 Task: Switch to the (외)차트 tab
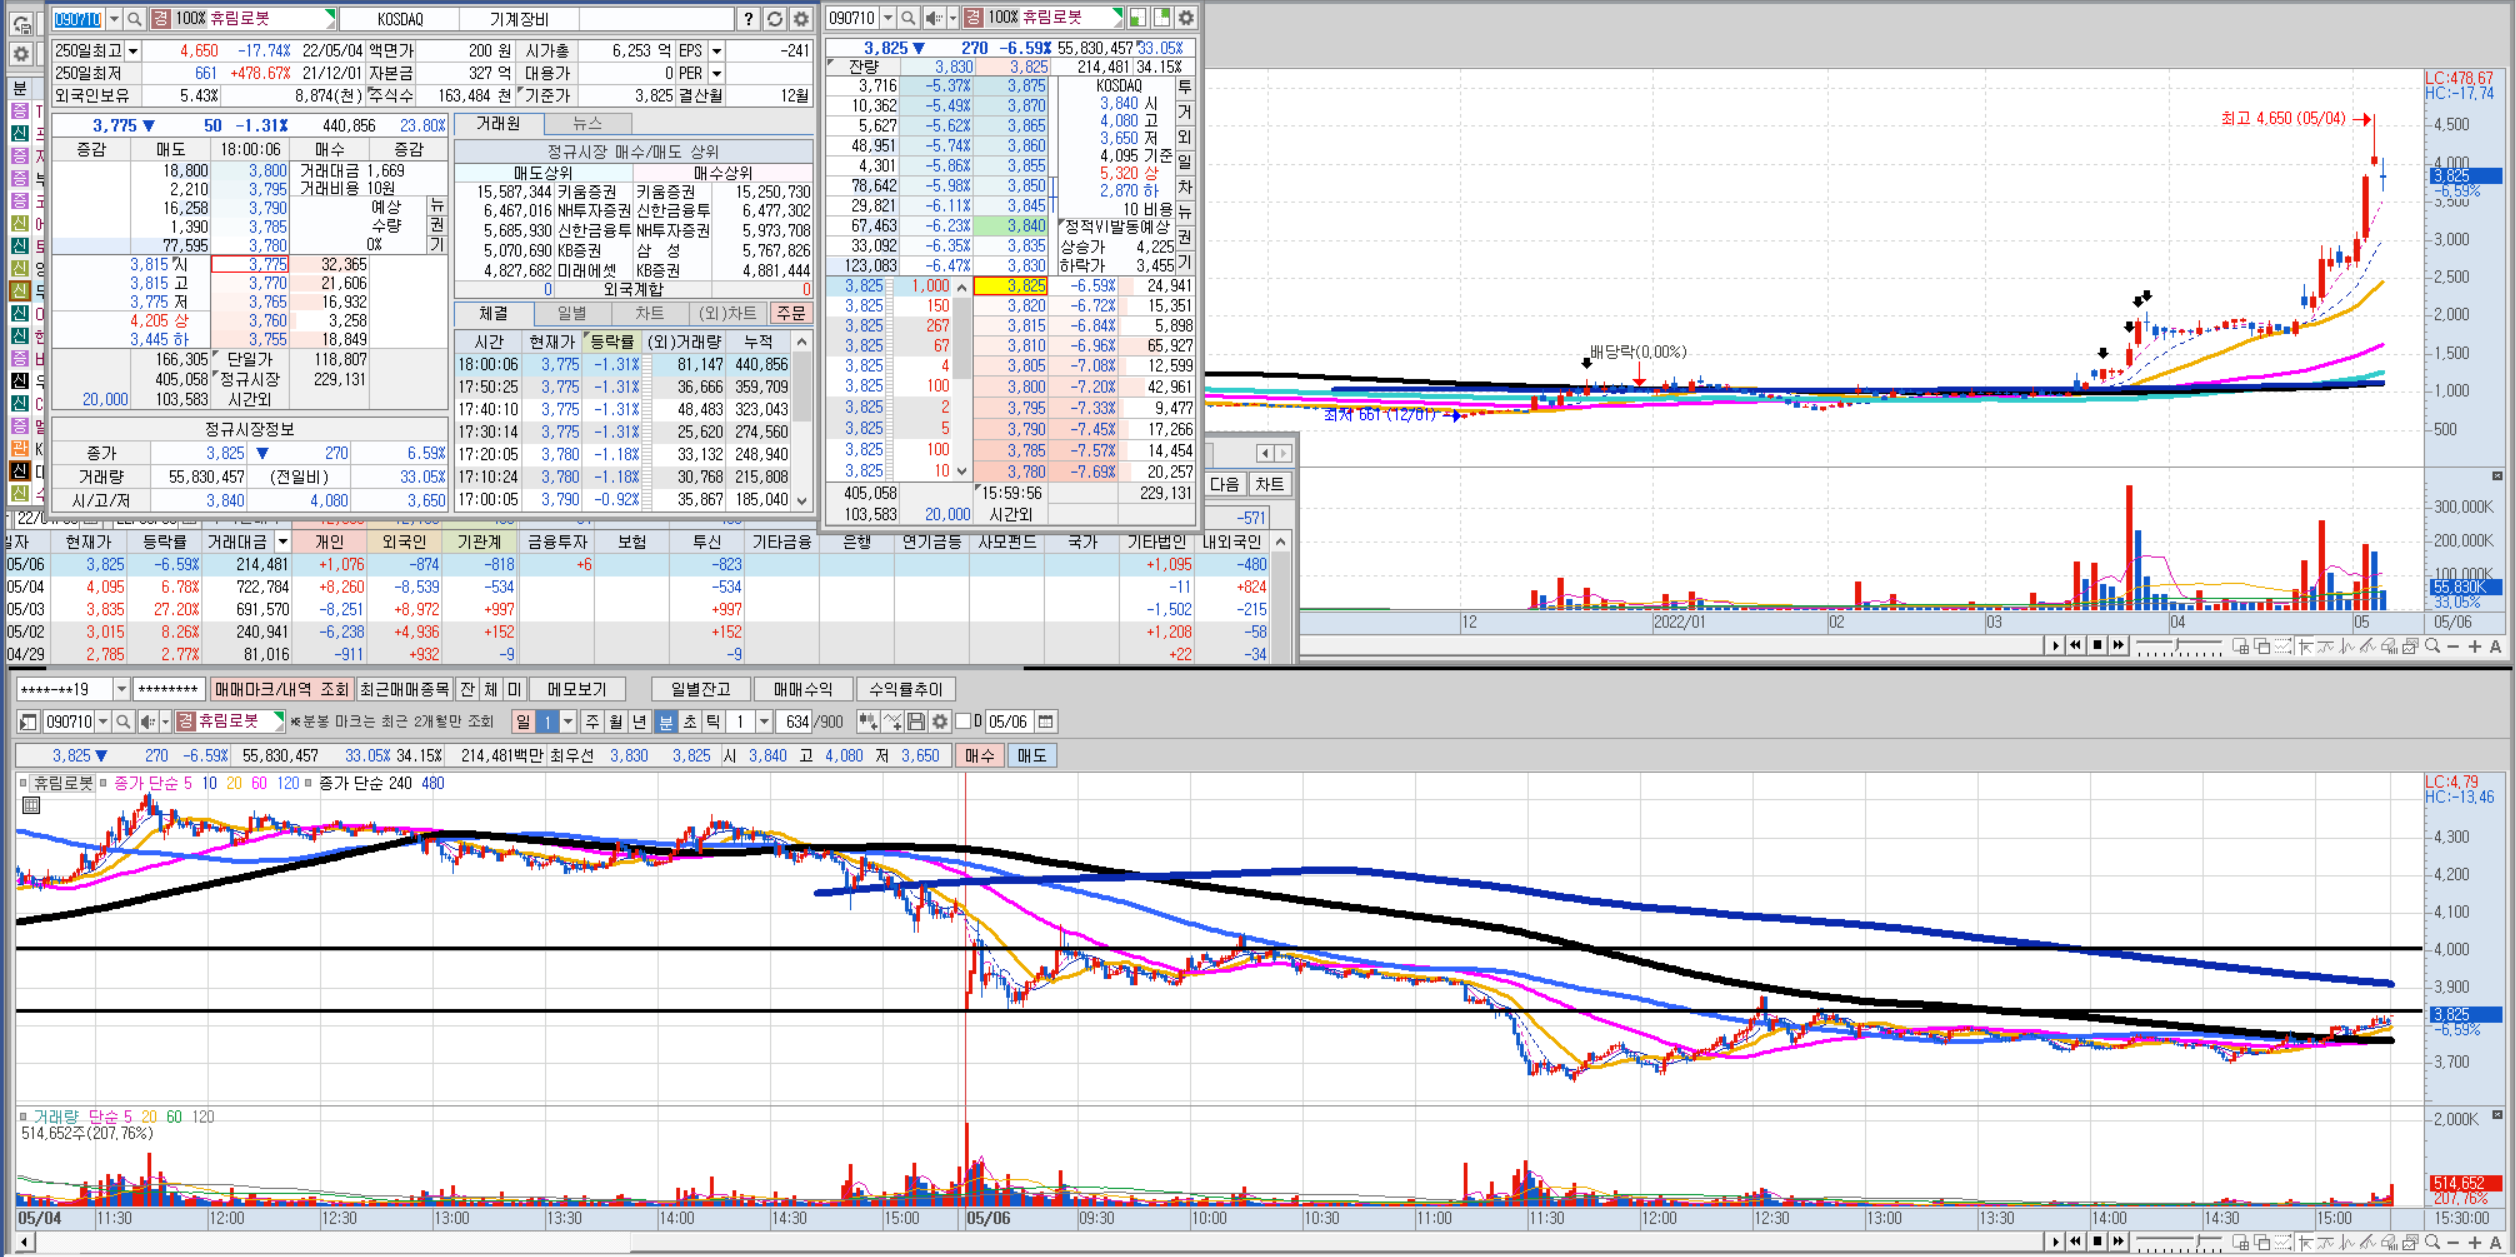[728, 314]
